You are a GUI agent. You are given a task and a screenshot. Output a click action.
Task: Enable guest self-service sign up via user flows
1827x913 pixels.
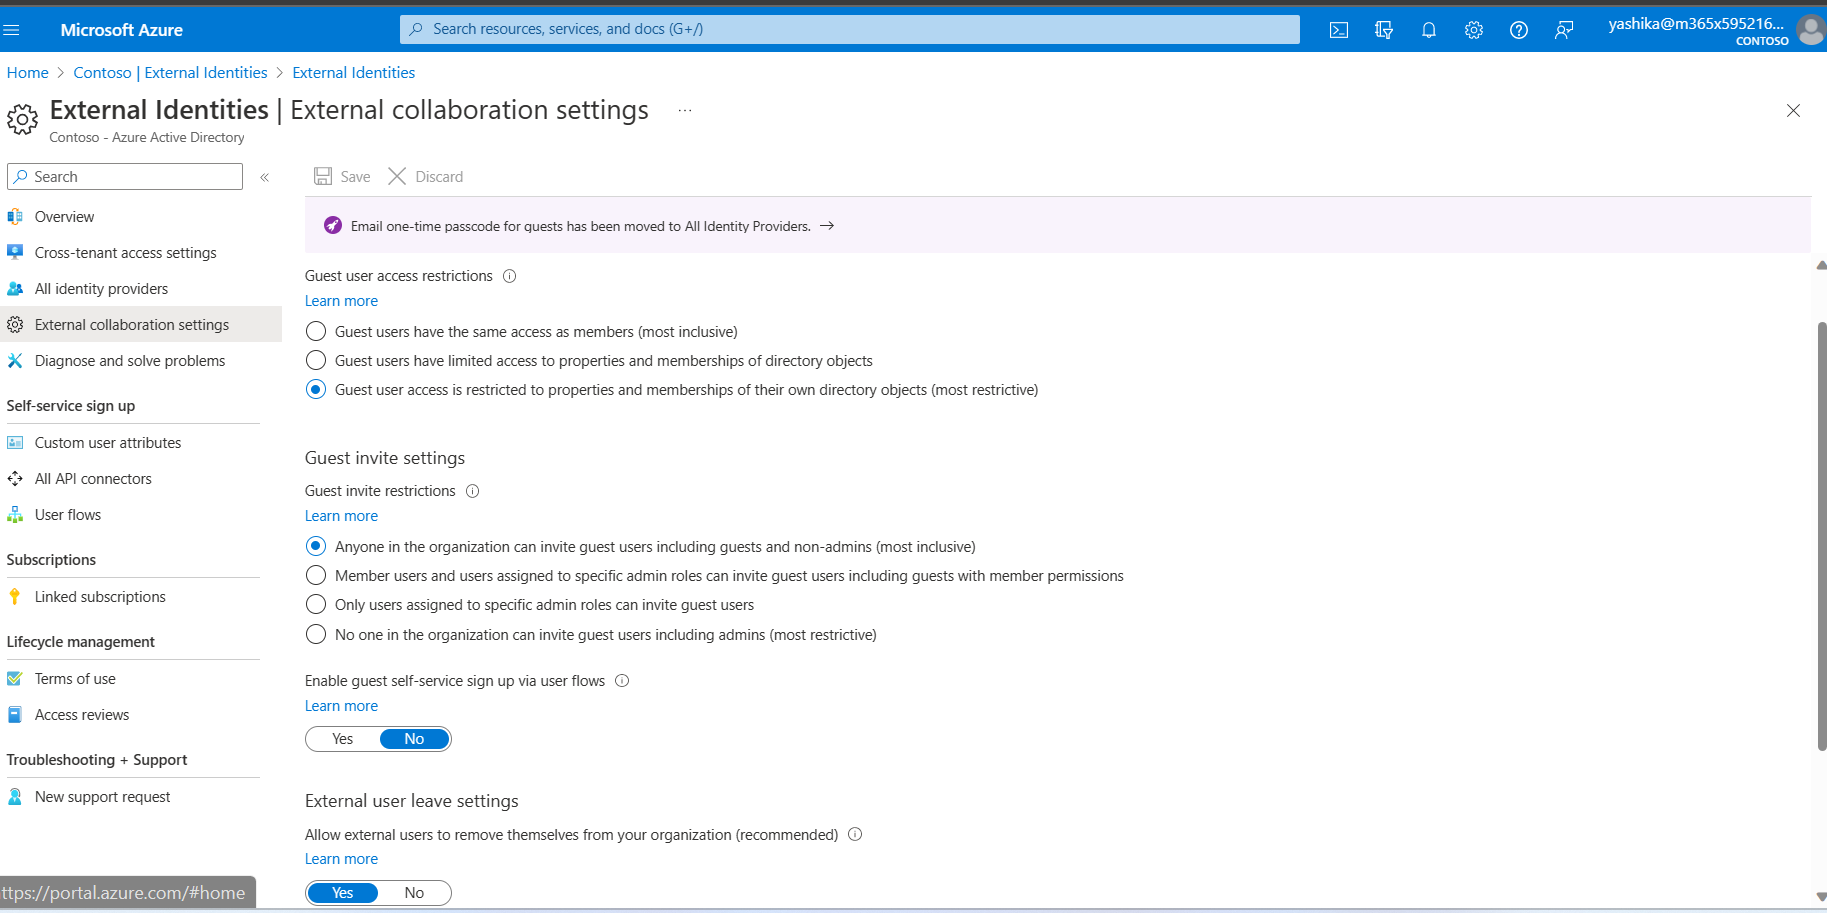pos(342,738)
